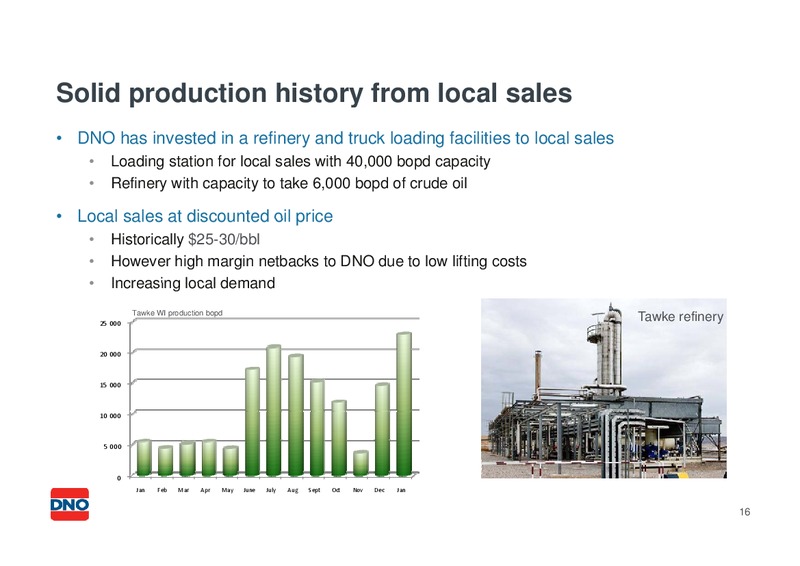
Task: Click the final Jan bar, tallest in chart
Action: pyautogui.click(x=404, y=404)
